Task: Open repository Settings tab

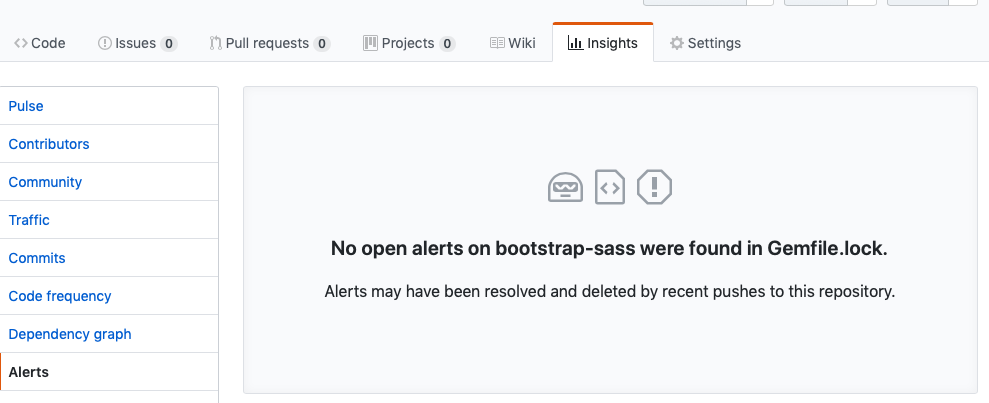Action: click(x=705, y=43)
